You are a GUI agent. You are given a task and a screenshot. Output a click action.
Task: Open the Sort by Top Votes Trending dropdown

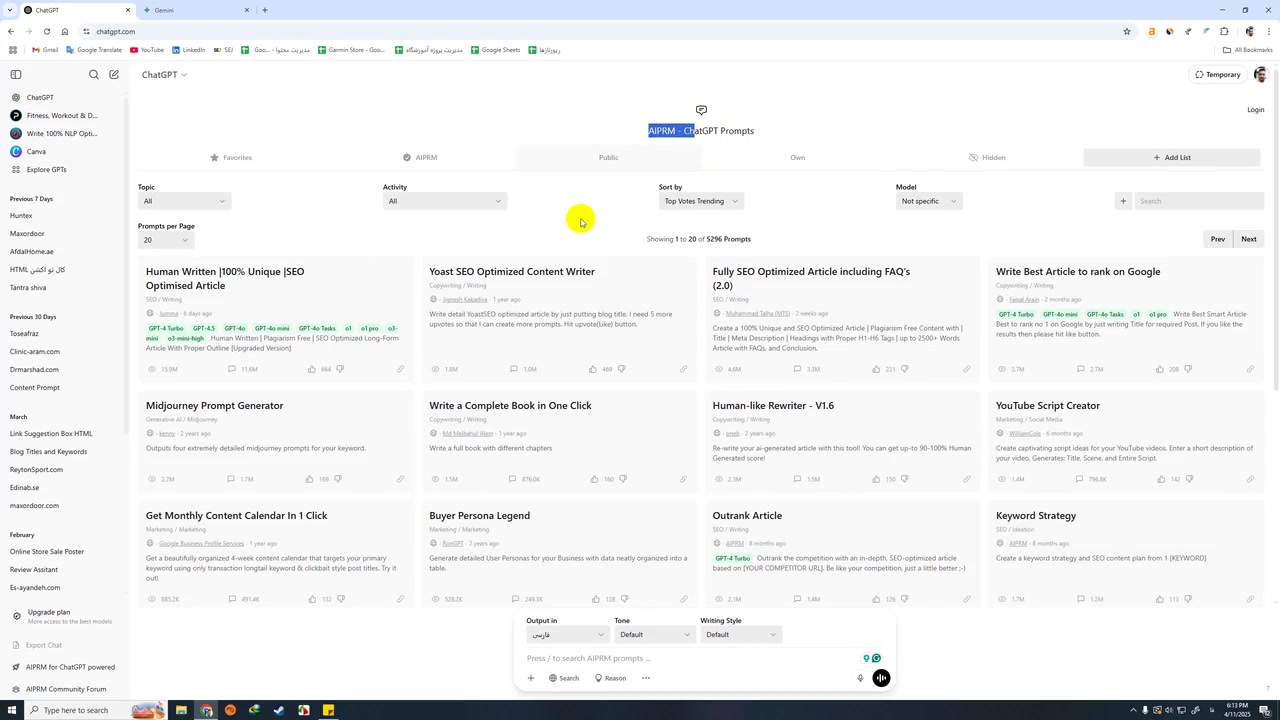click(x=700, y=201)
